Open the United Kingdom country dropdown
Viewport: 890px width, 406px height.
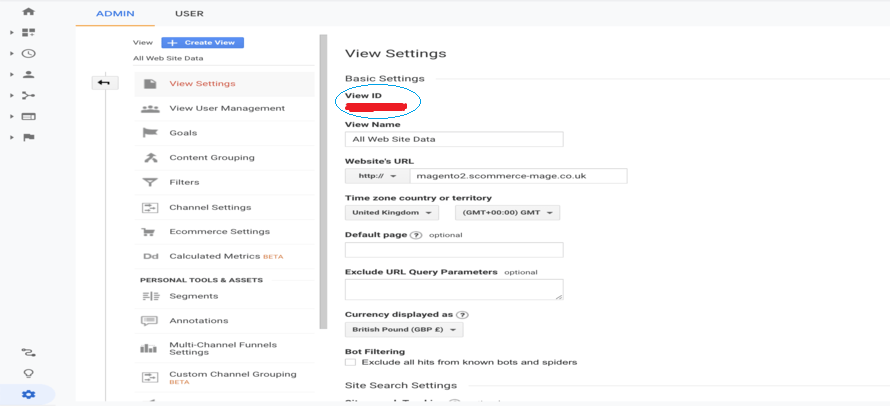pyautogui.click(x=392, y=212)
